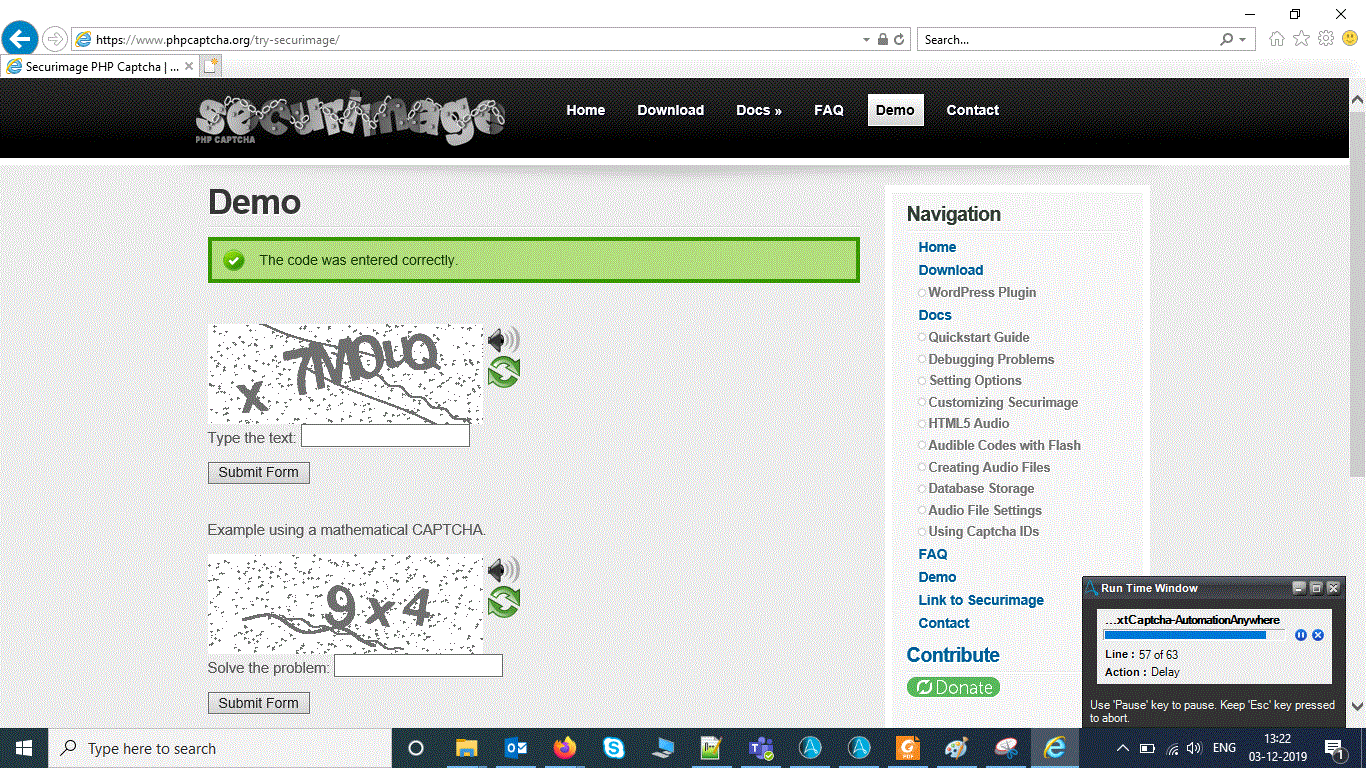Screen dimensions: 1366x768
Task: Open the HTML5 Audio link
Action: [969, 423]
